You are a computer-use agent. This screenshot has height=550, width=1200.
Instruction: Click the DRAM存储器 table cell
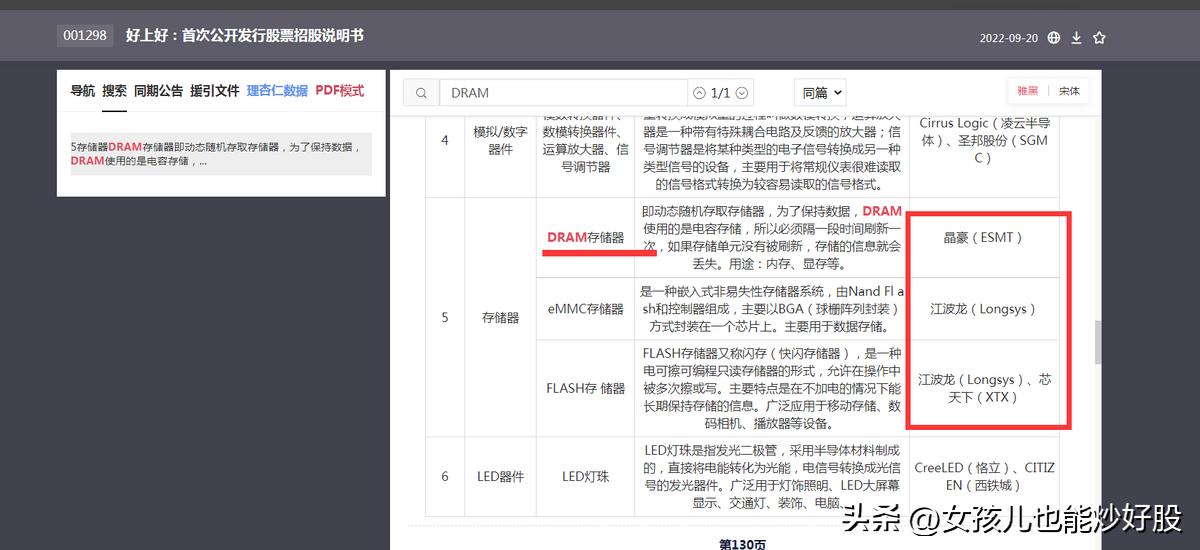(x=585, y=238)
